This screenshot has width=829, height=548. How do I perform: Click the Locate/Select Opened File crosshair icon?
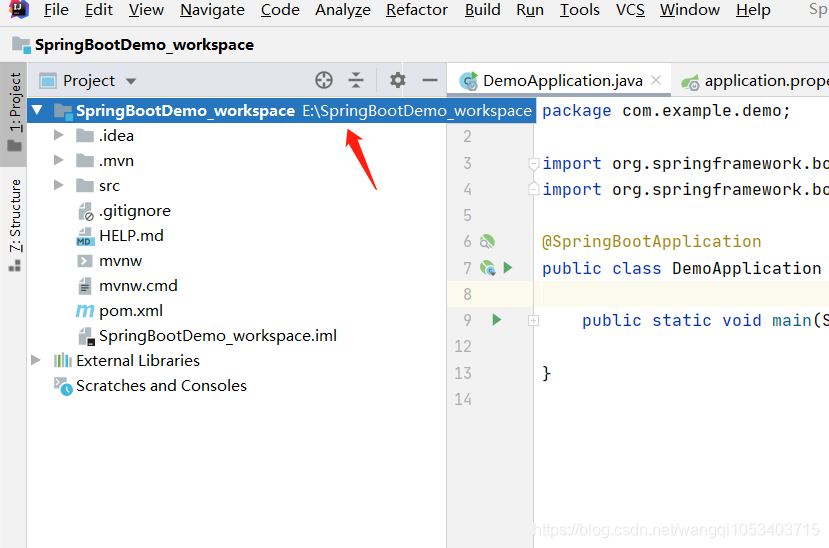click(324, 80)
